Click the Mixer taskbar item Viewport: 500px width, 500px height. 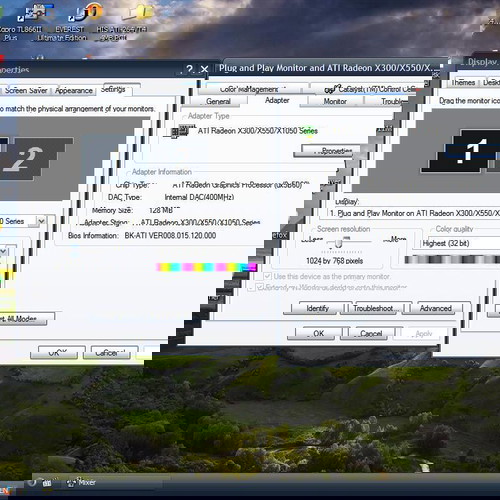(x=81, y=482)
